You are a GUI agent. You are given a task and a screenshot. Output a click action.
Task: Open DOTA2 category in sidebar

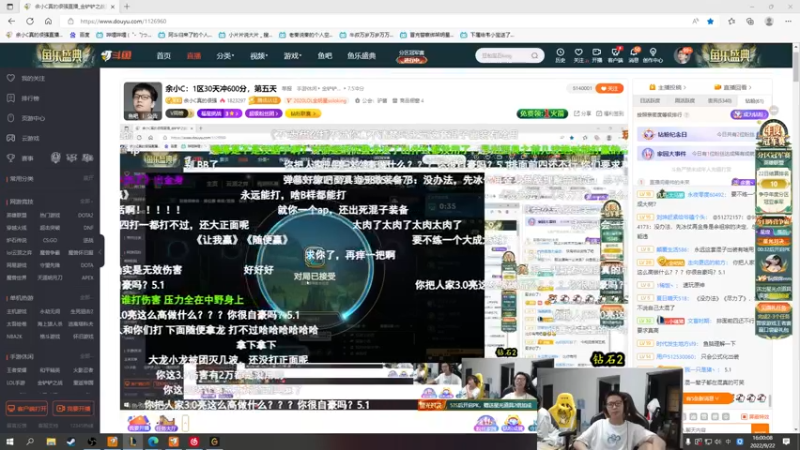[85, 215]
